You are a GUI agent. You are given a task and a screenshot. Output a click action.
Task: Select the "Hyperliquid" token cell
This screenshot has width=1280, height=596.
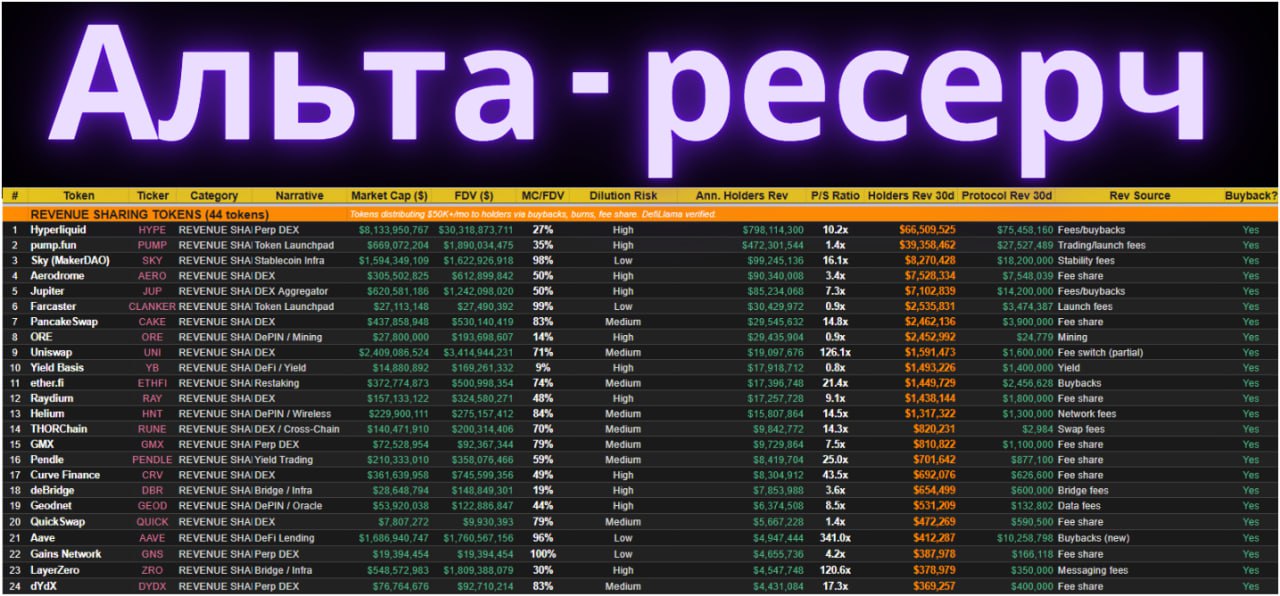[59, 230]
